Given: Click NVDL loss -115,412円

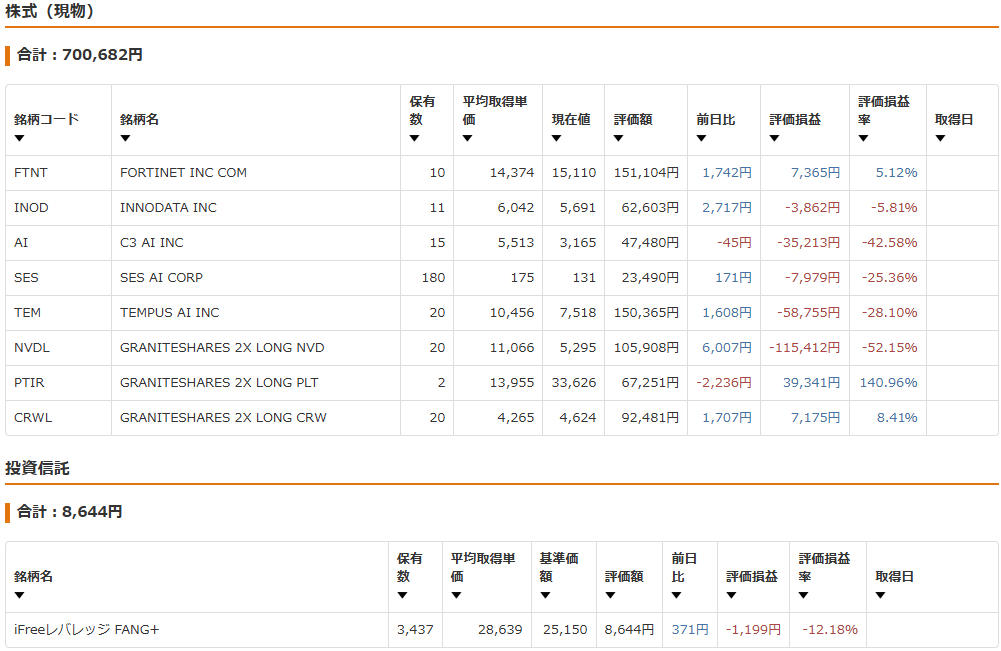Looking at the screenshot, I should (804, 348).
